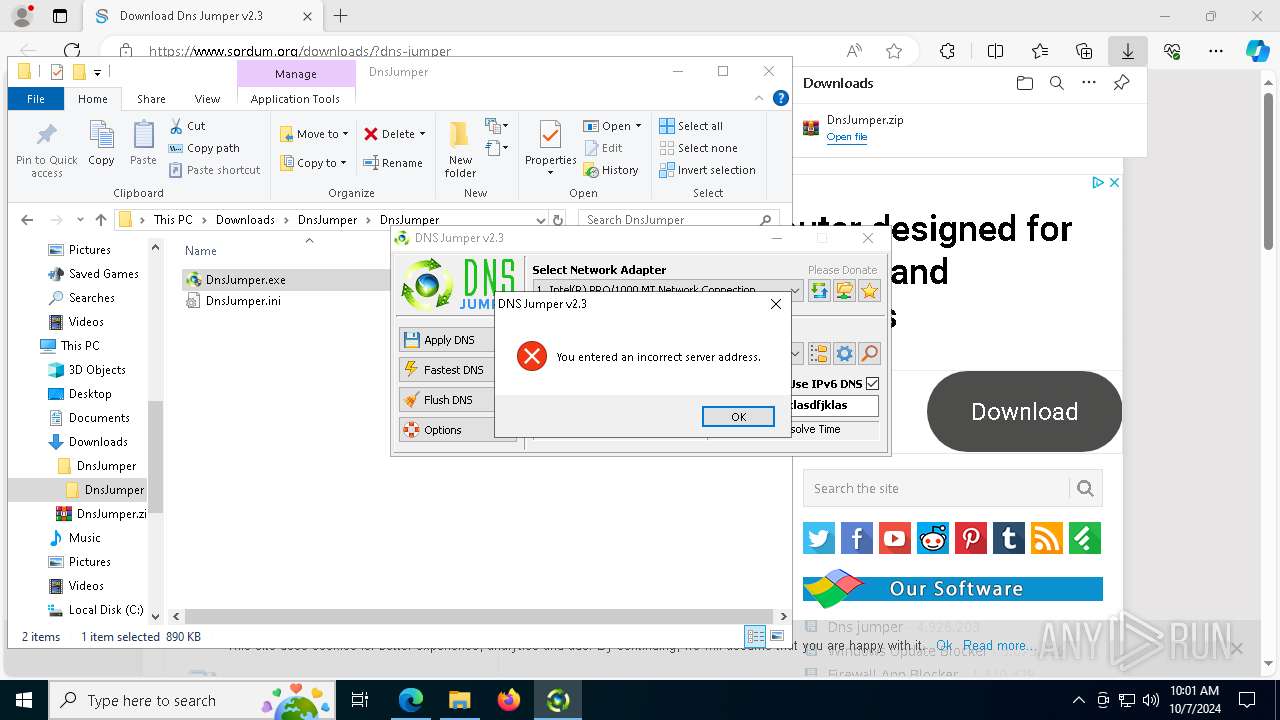Click the big Download button on webpage

(x=1024, y=412)
